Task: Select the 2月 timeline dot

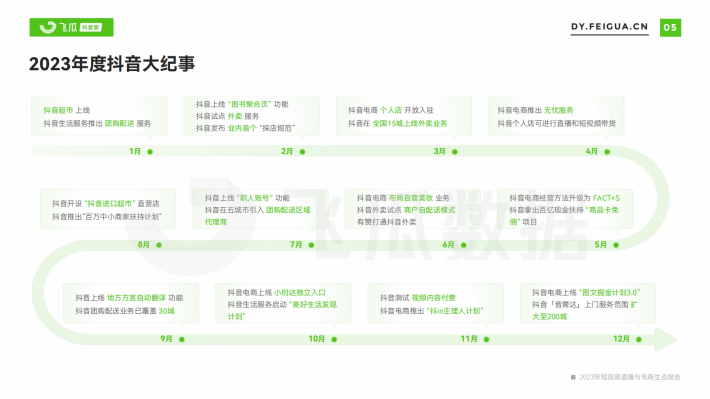Action: pyautogui.click(x=302, y=152)
